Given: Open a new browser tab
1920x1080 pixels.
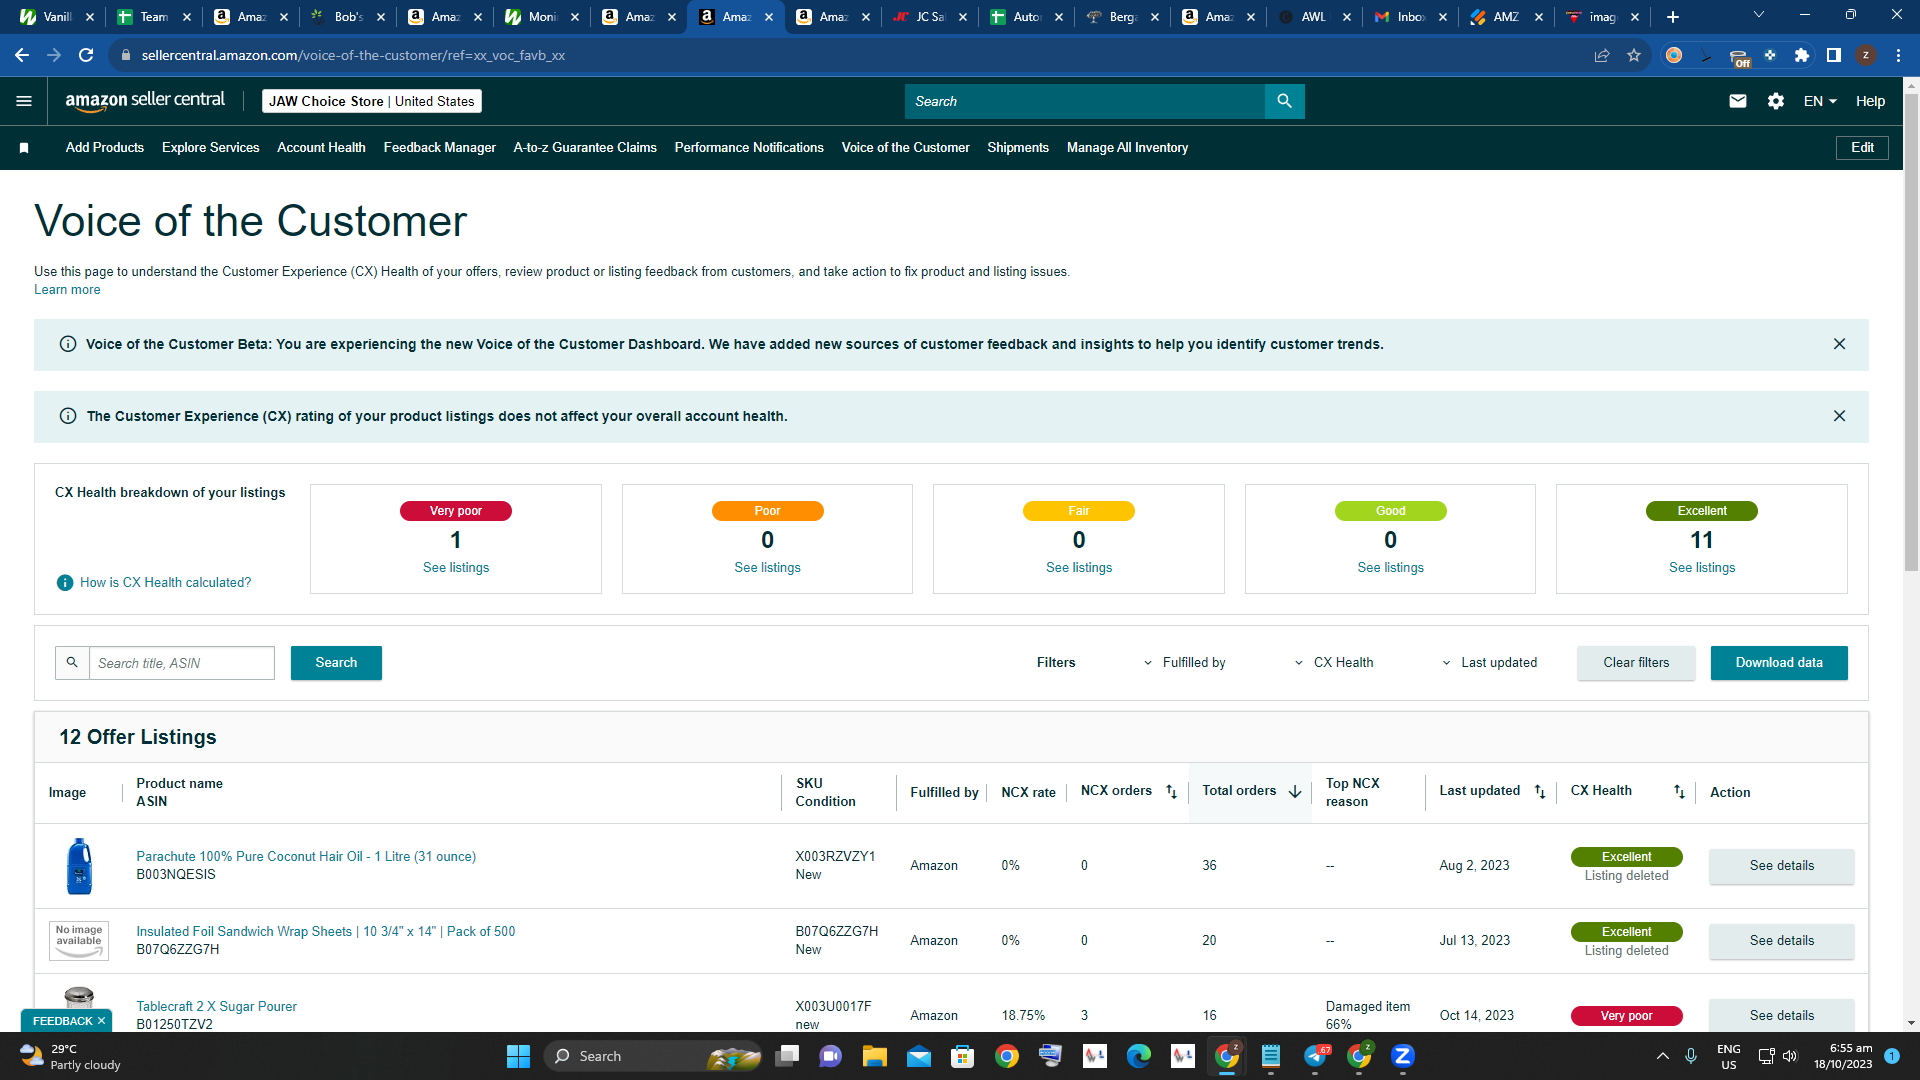Looking at the screenshot, I should click(1673, 17).
